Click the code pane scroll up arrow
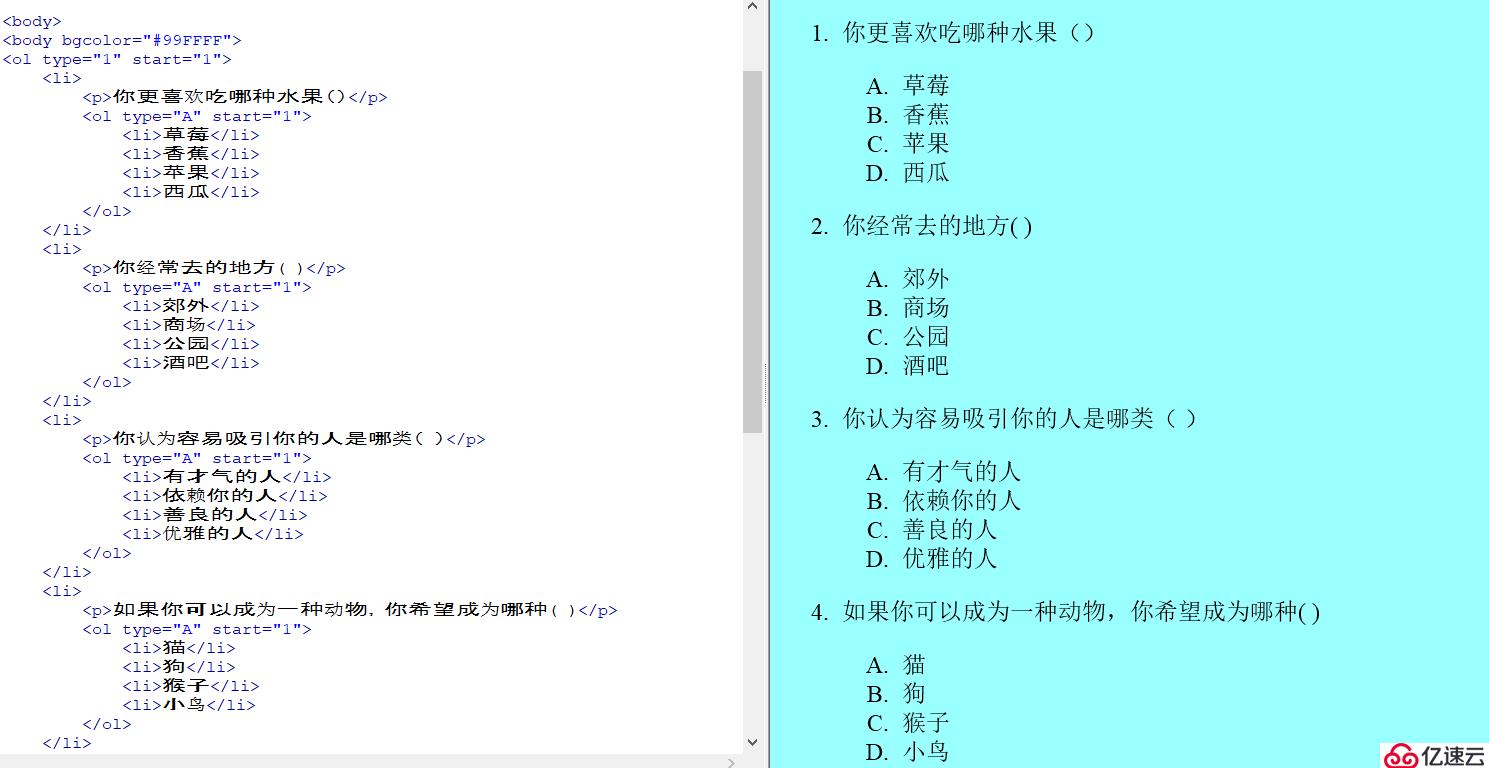 click(753, 8)
